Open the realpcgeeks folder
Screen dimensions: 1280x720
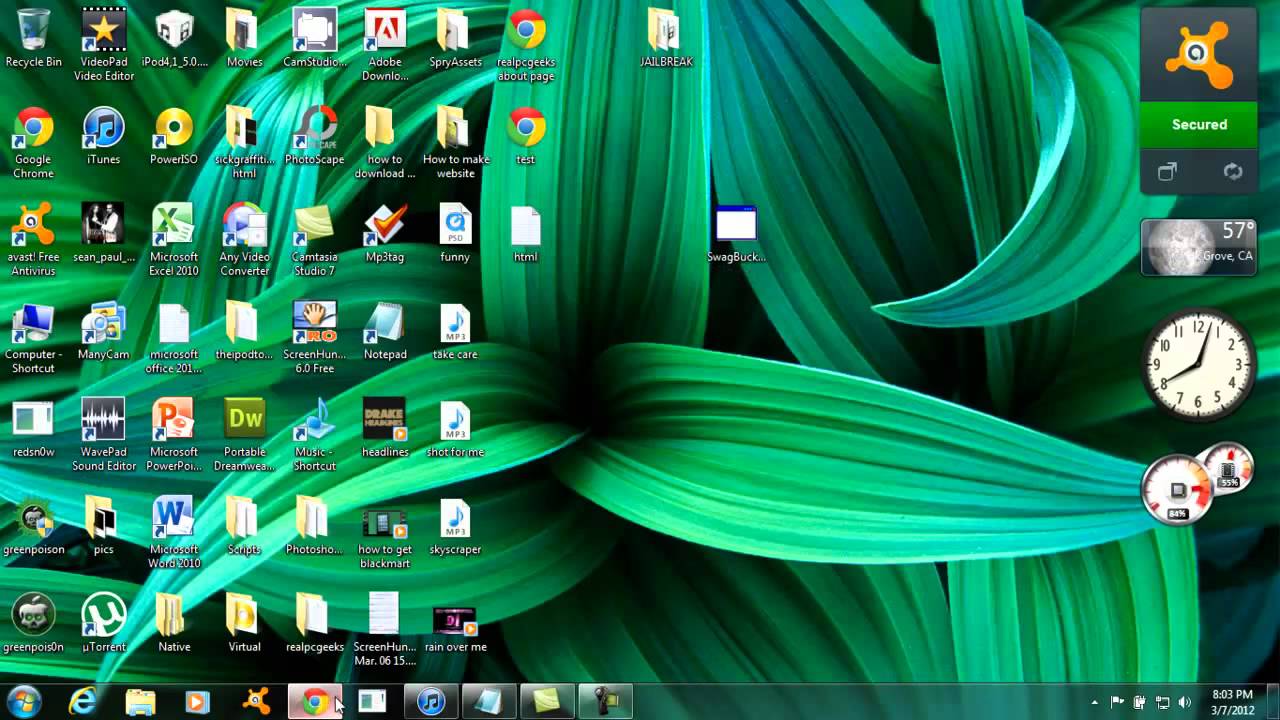click(x=314, y=624)
